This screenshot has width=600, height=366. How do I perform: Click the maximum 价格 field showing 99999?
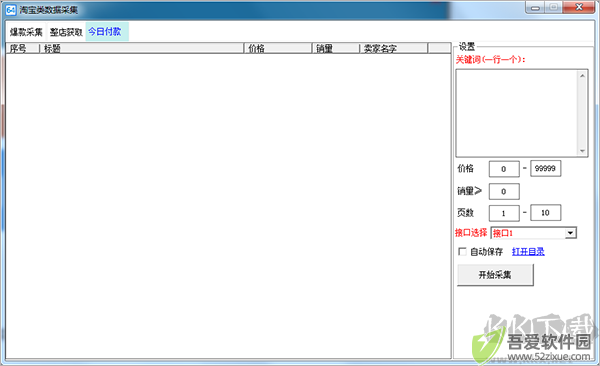[545, 168]
